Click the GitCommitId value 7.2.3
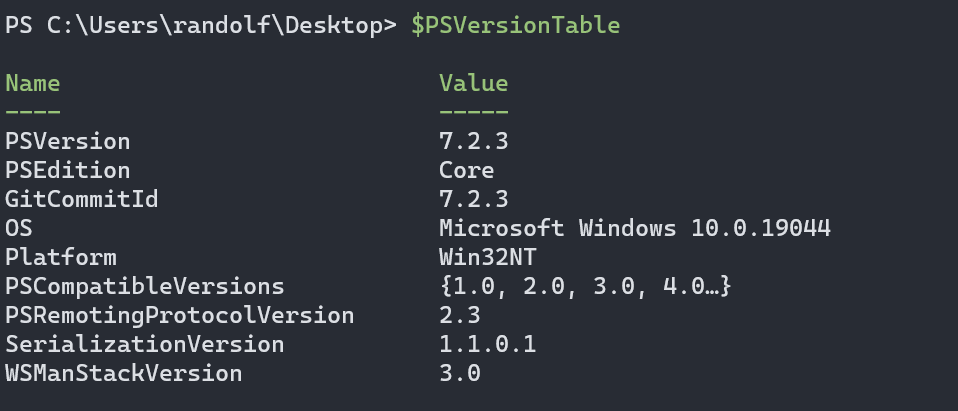The width and height of the screenshot is (958, 411). pos(474,199)
